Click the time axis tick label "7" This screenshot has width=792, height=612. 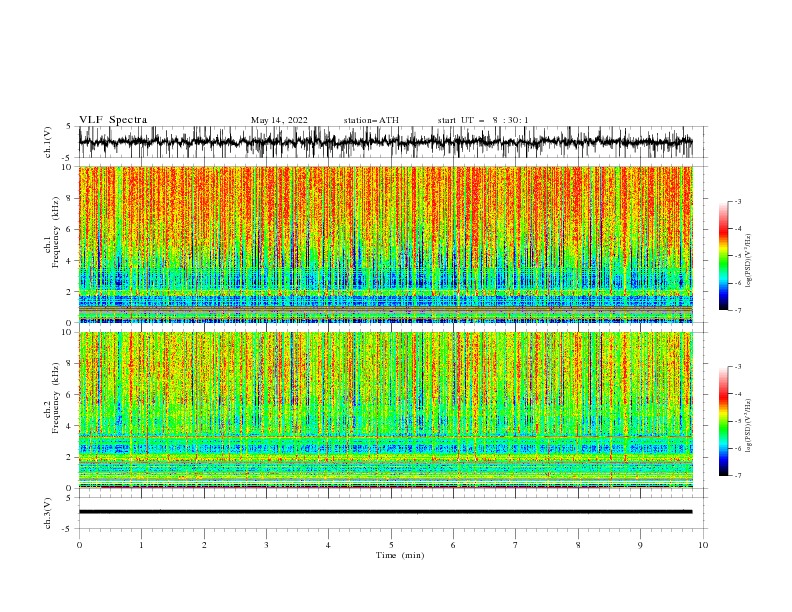coord(516,545)
